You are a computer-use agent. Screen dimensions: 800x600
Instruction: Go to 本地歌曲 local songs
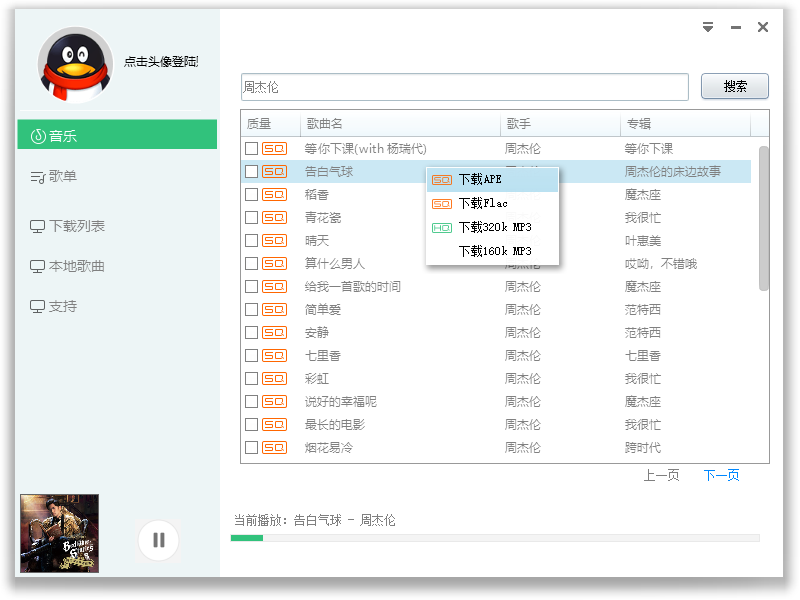point(67,266)
